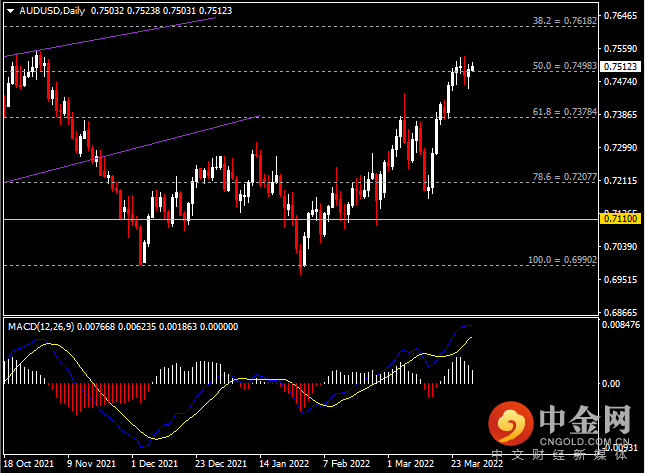Click the 1 Dec 2021 date label

click(x=154, y=464)
